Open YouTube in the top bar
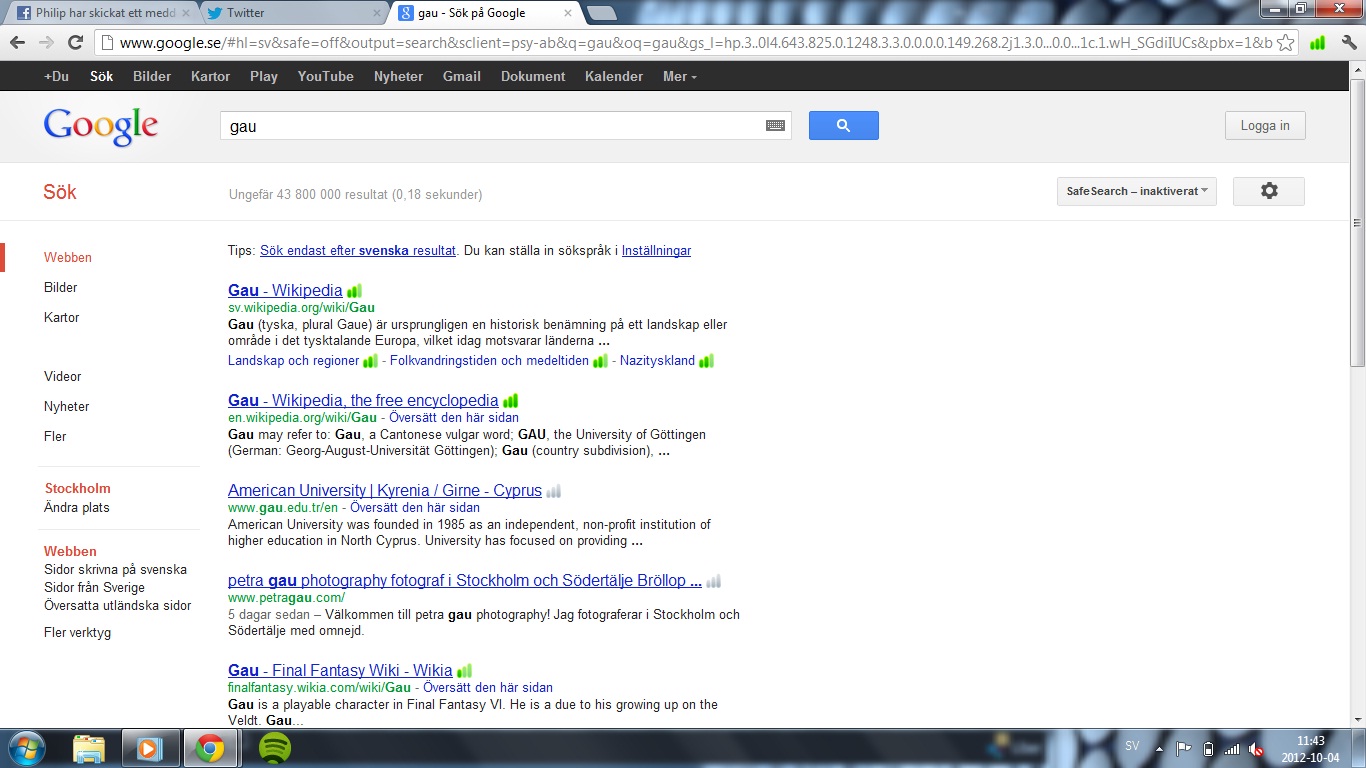Image resolution: width=1366 pixels, height=768 pixels. point(326,76)
